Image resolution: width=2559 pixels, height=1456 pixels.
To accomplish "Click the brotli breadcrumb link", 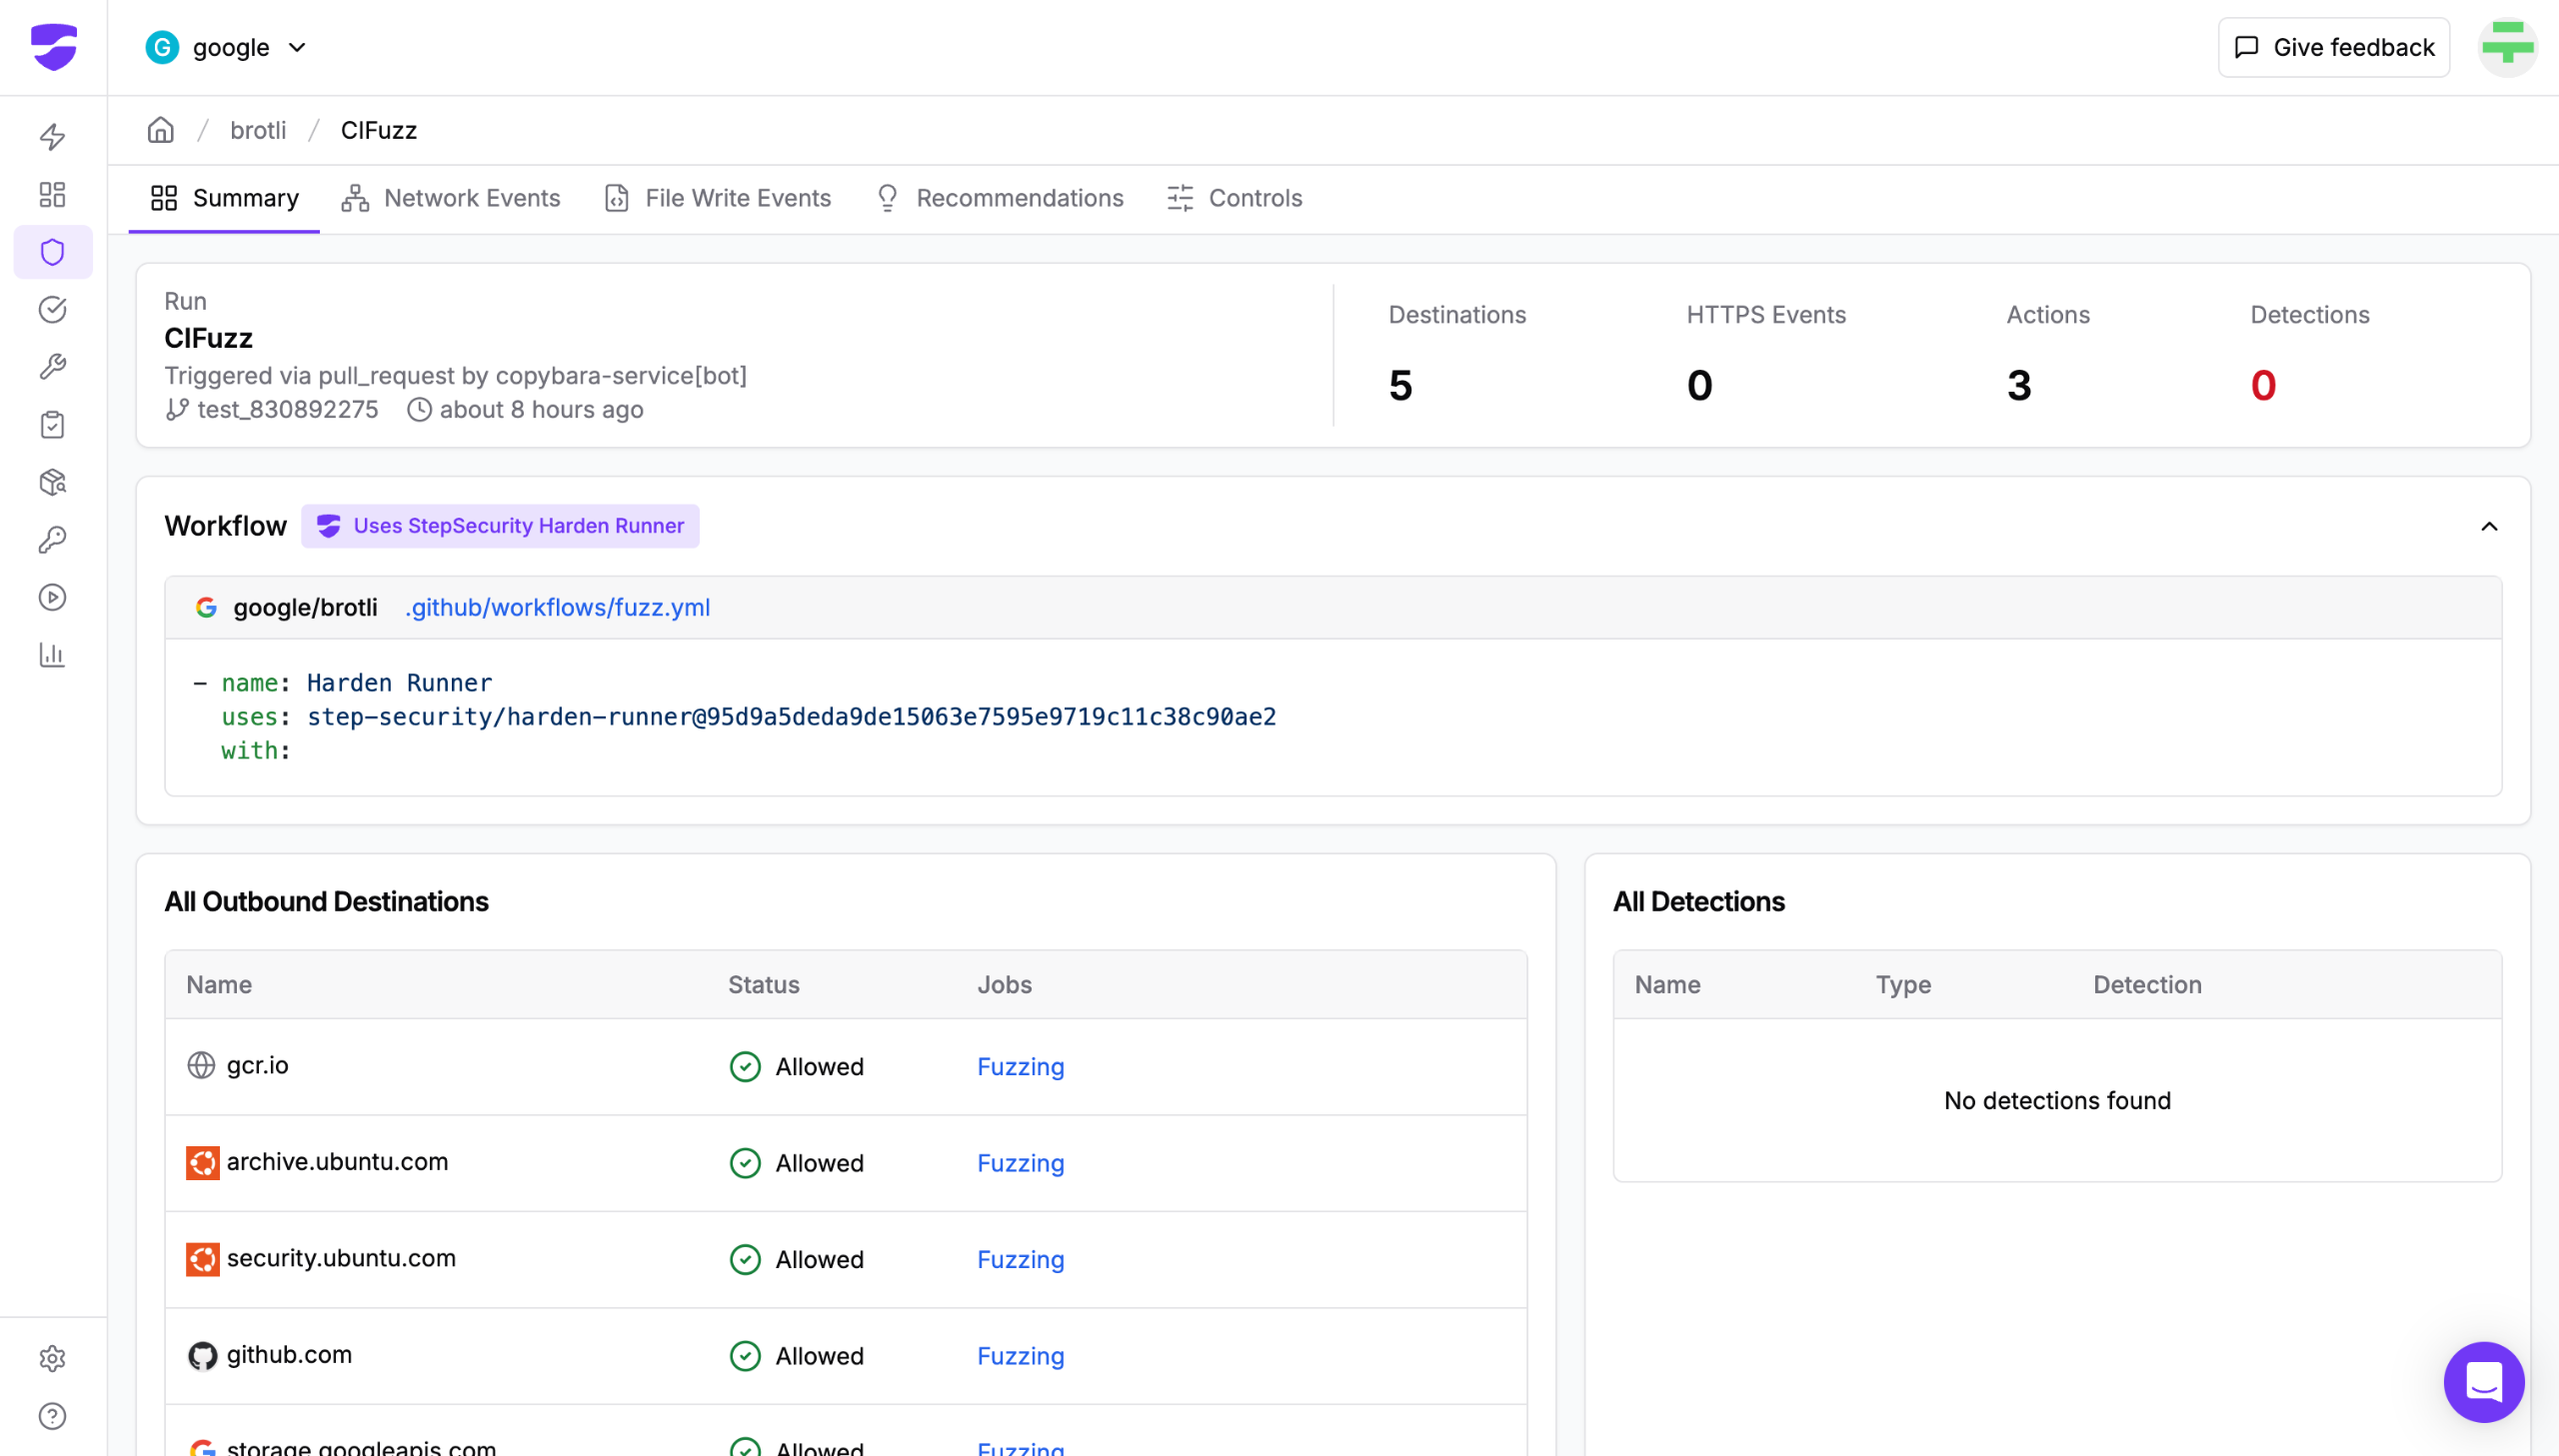I will [258, 130].
